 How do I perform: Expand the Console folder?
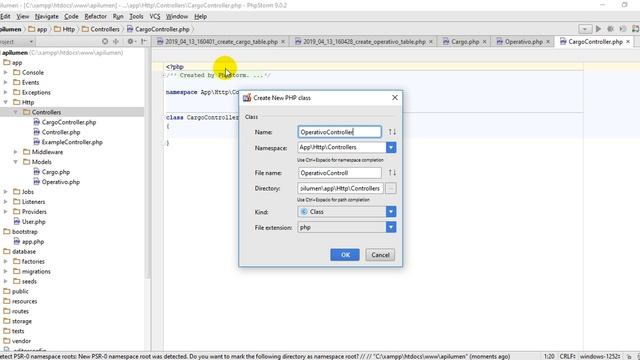pos(6,72)
